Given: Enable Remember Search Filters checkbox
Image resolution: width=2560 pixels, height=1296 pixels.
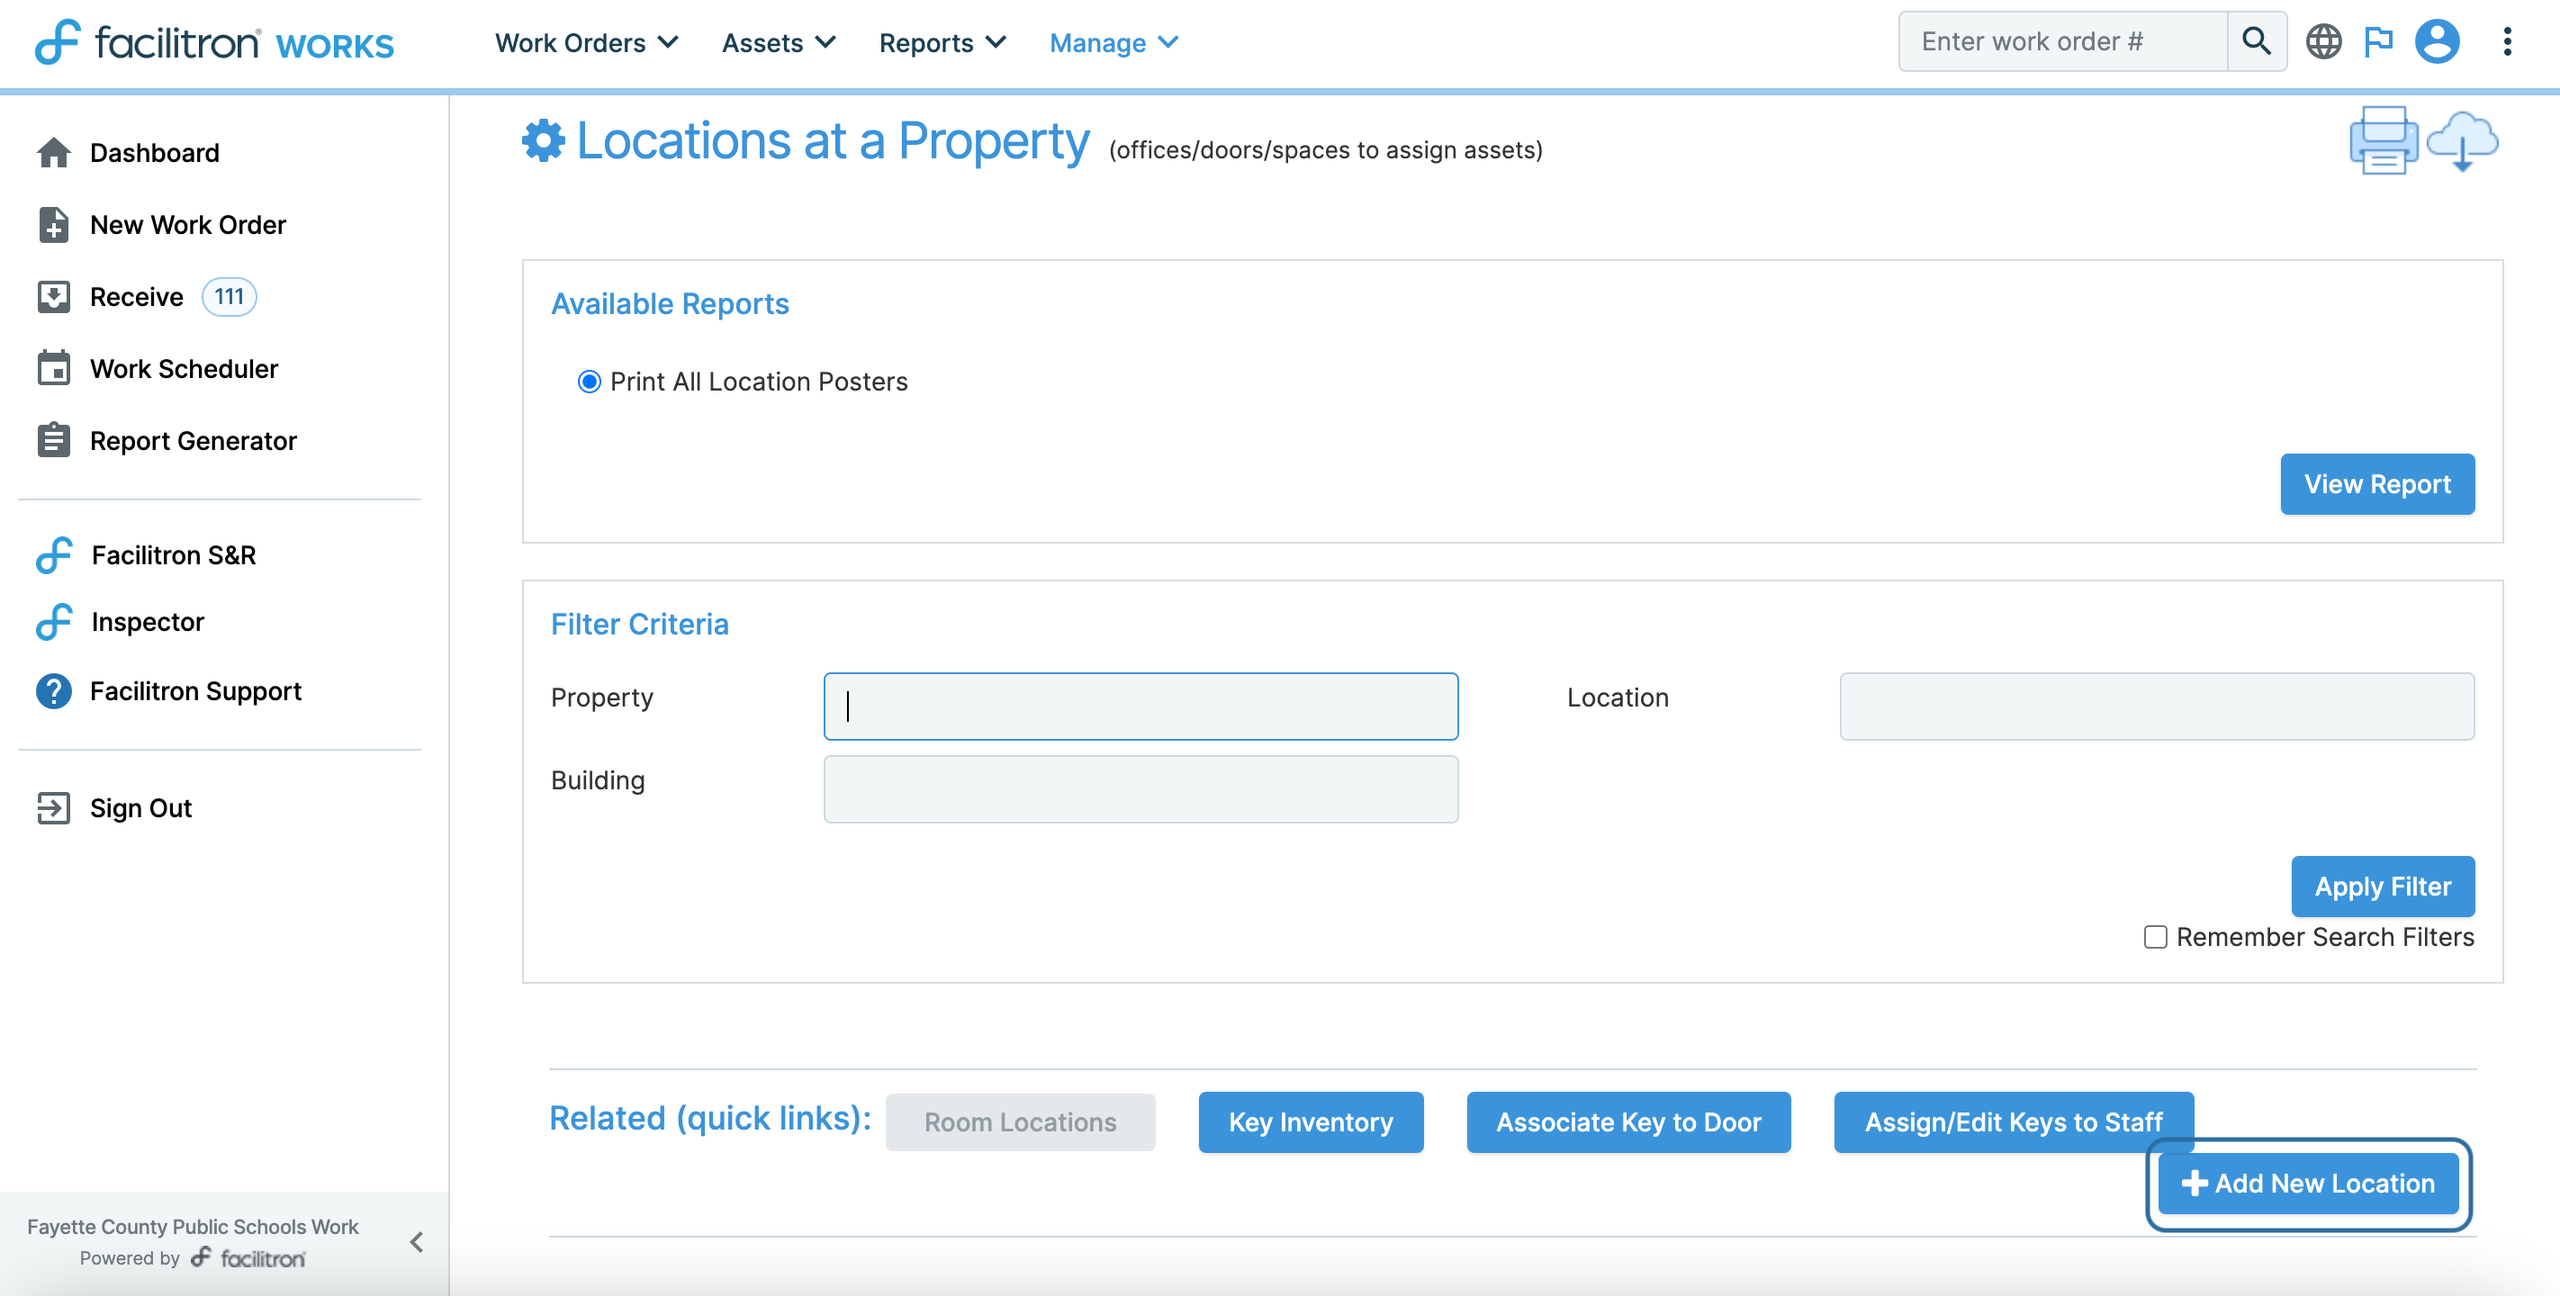Looking at the screenshot, I should (2155, 937).
